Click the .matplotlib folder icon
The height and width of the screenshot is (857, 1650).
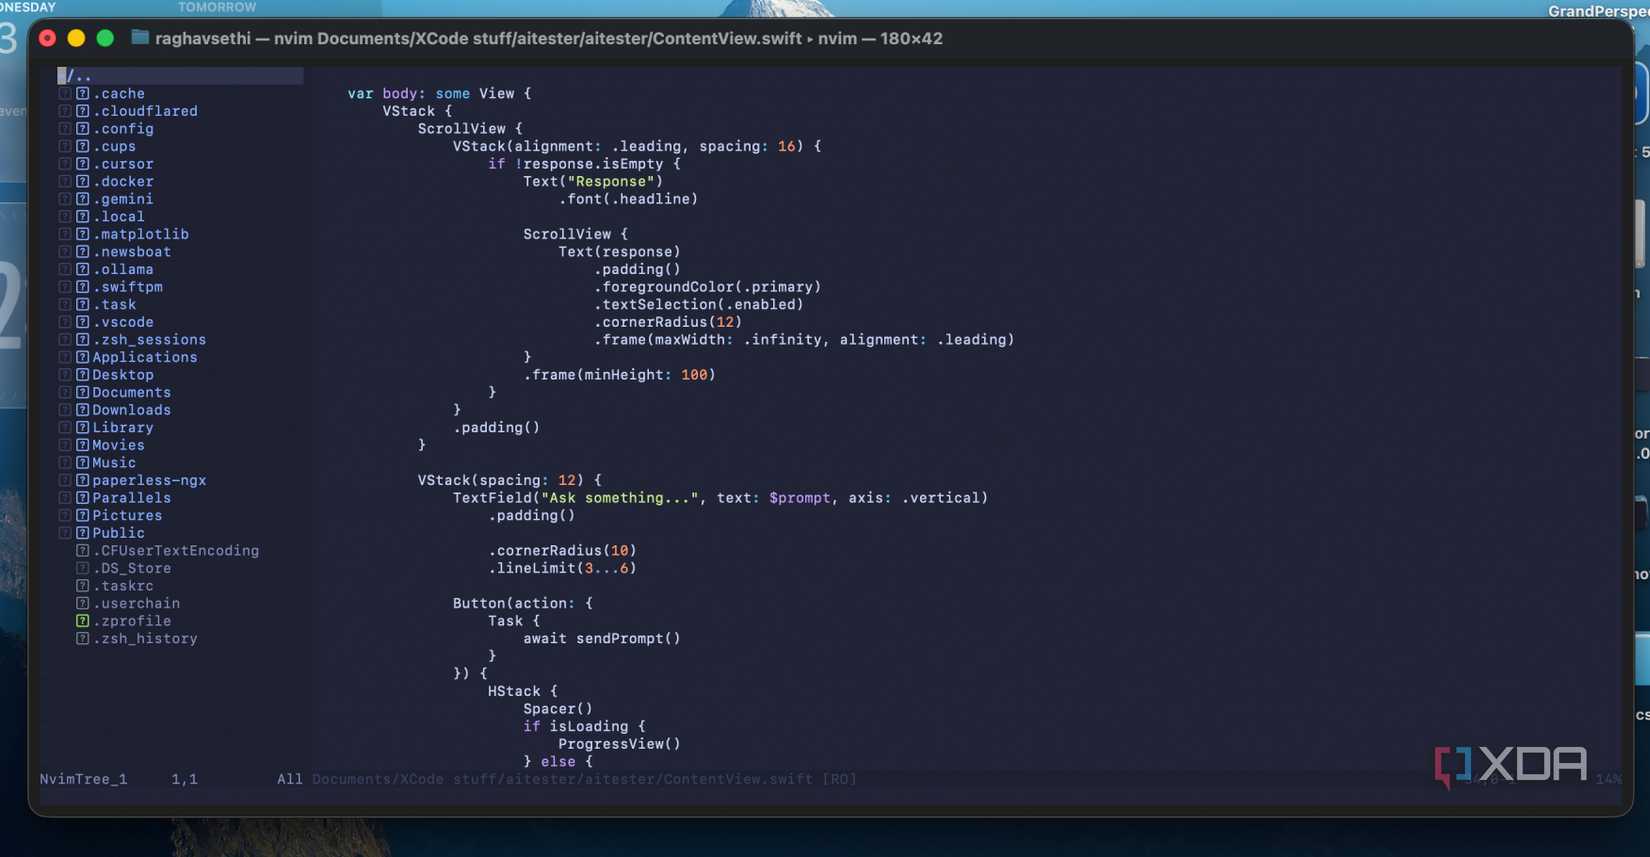pyautogui.click(x=83, y=234)
